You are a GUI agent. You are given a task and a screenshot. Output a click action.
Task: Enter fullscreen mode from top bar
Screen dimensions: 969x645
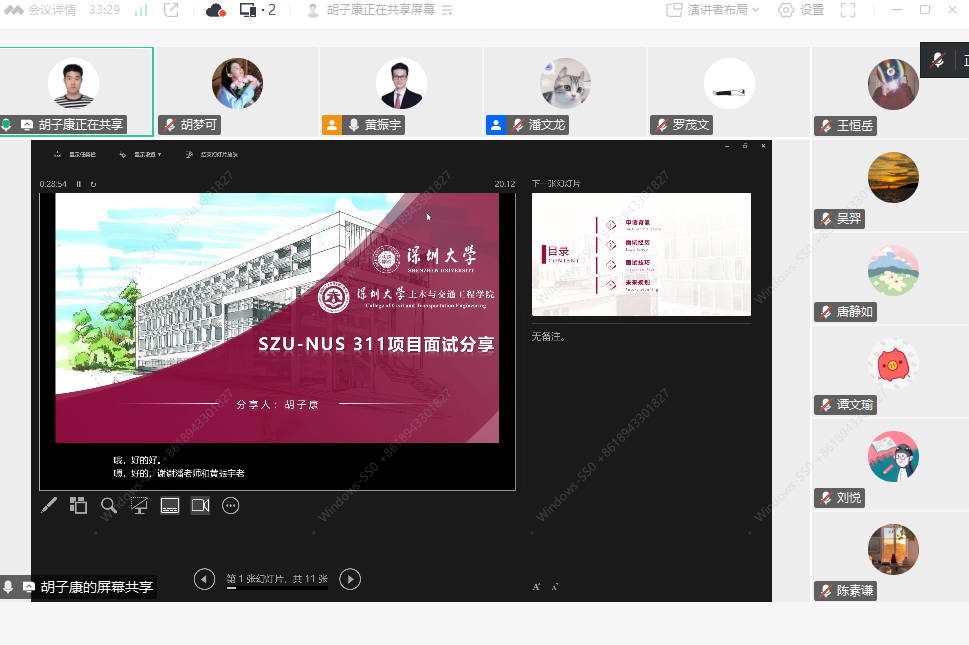coord(848,10)
